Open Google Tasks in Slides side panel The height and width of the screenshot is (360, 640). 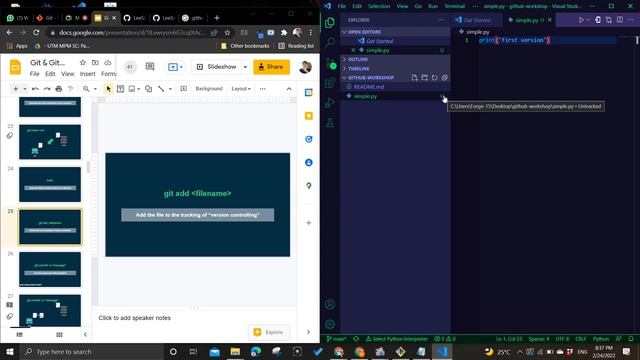point(309,139)
